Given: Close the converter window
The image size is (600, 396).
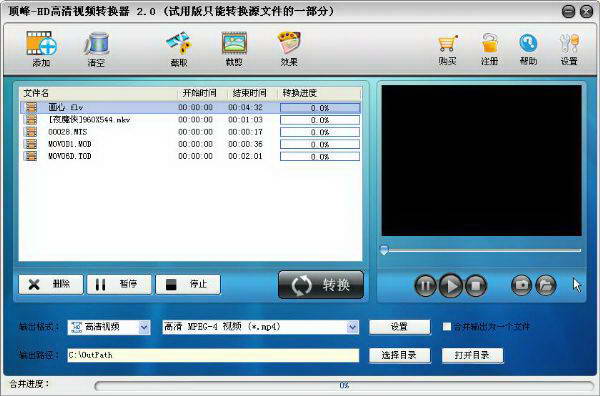Looking at the screenshot, I should click(586, 11).
